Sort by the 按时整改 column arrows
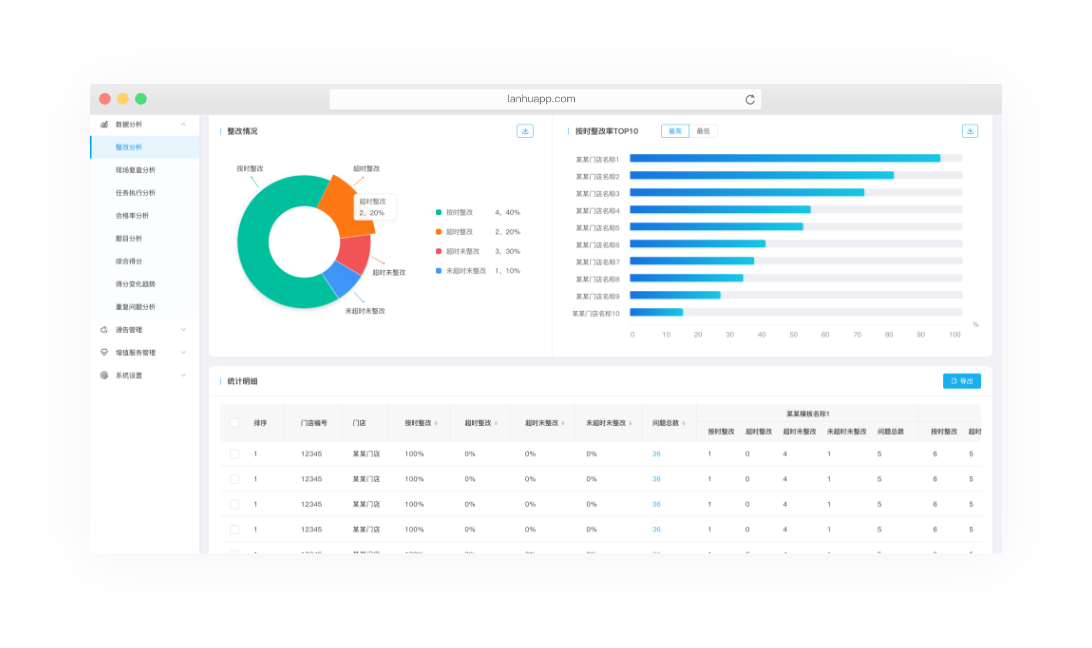Viewport: 1092px width, 648px height. coord(436,423)
